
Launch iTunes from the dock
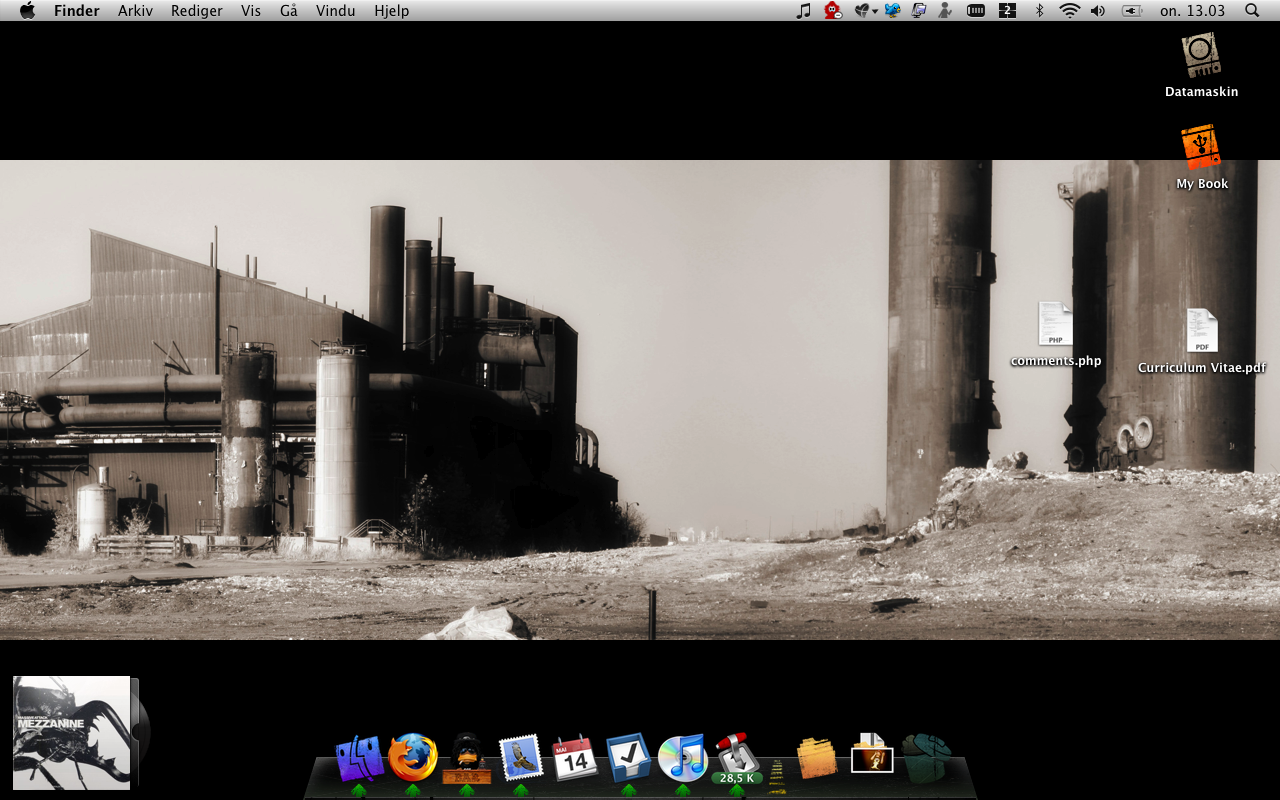click(683, 758)
